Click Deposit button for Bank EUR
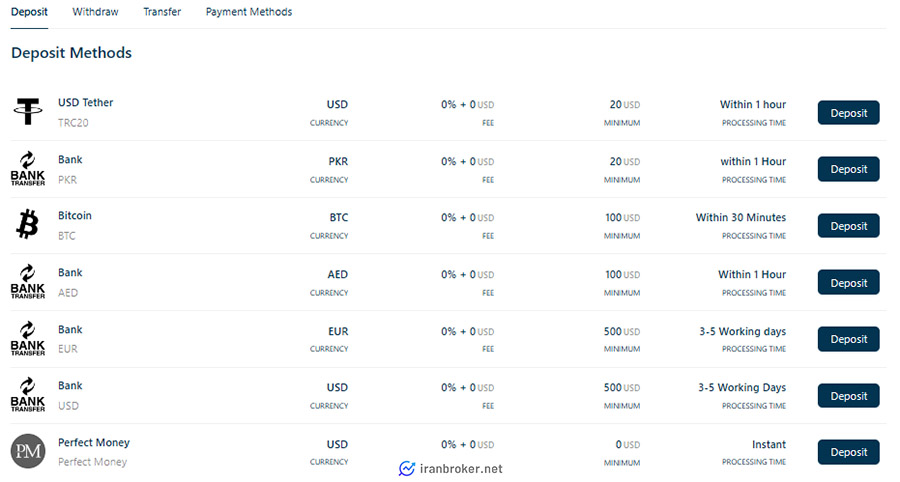The image size is (900, 482). pos(848,339)
